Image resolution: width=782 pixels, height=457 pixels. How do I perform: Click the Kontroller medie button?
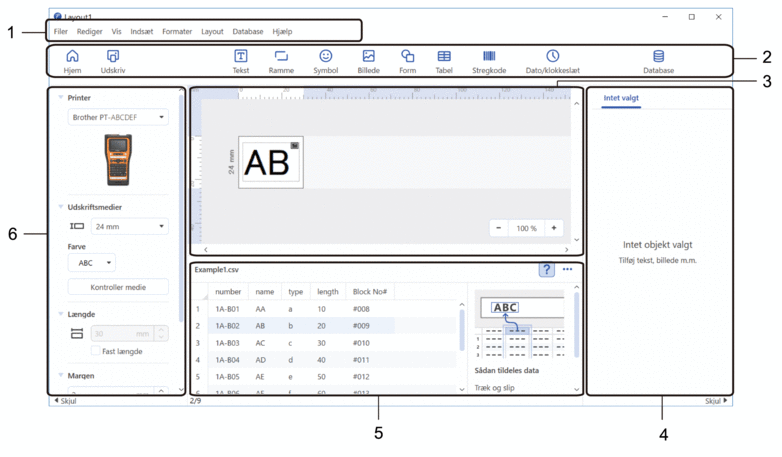coord(118,287)
